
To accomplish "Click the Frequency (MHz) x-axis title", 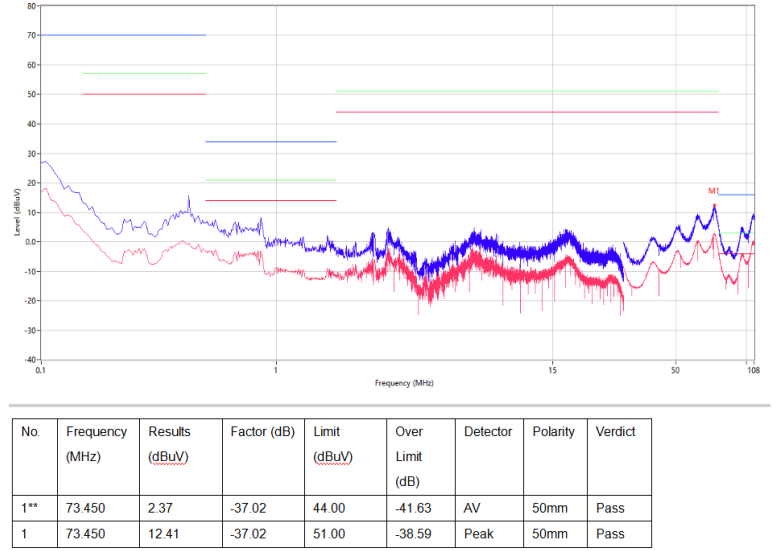I will [x=404, y=383].
